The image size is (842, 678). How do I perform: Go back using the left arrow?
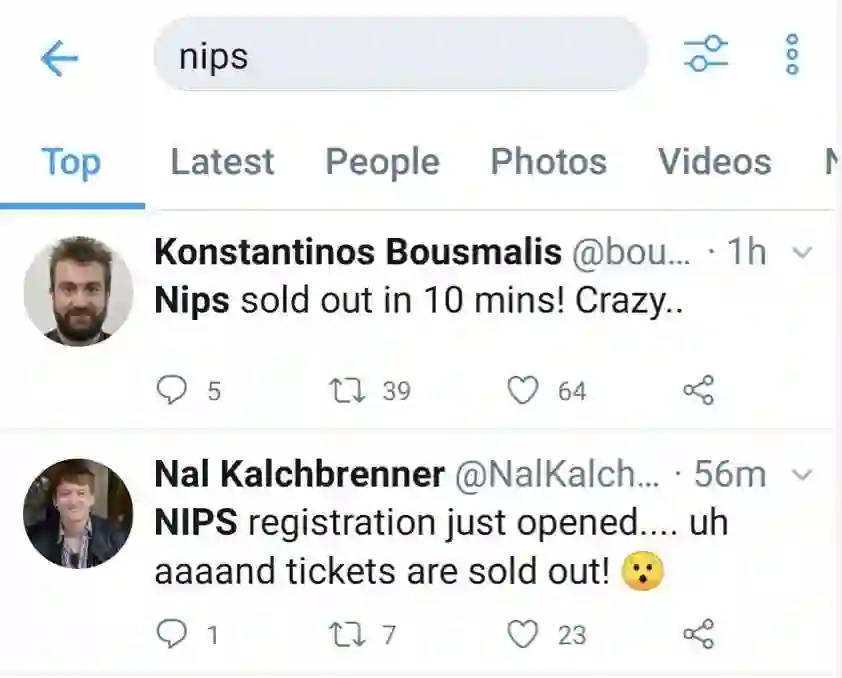click(59, 59)
